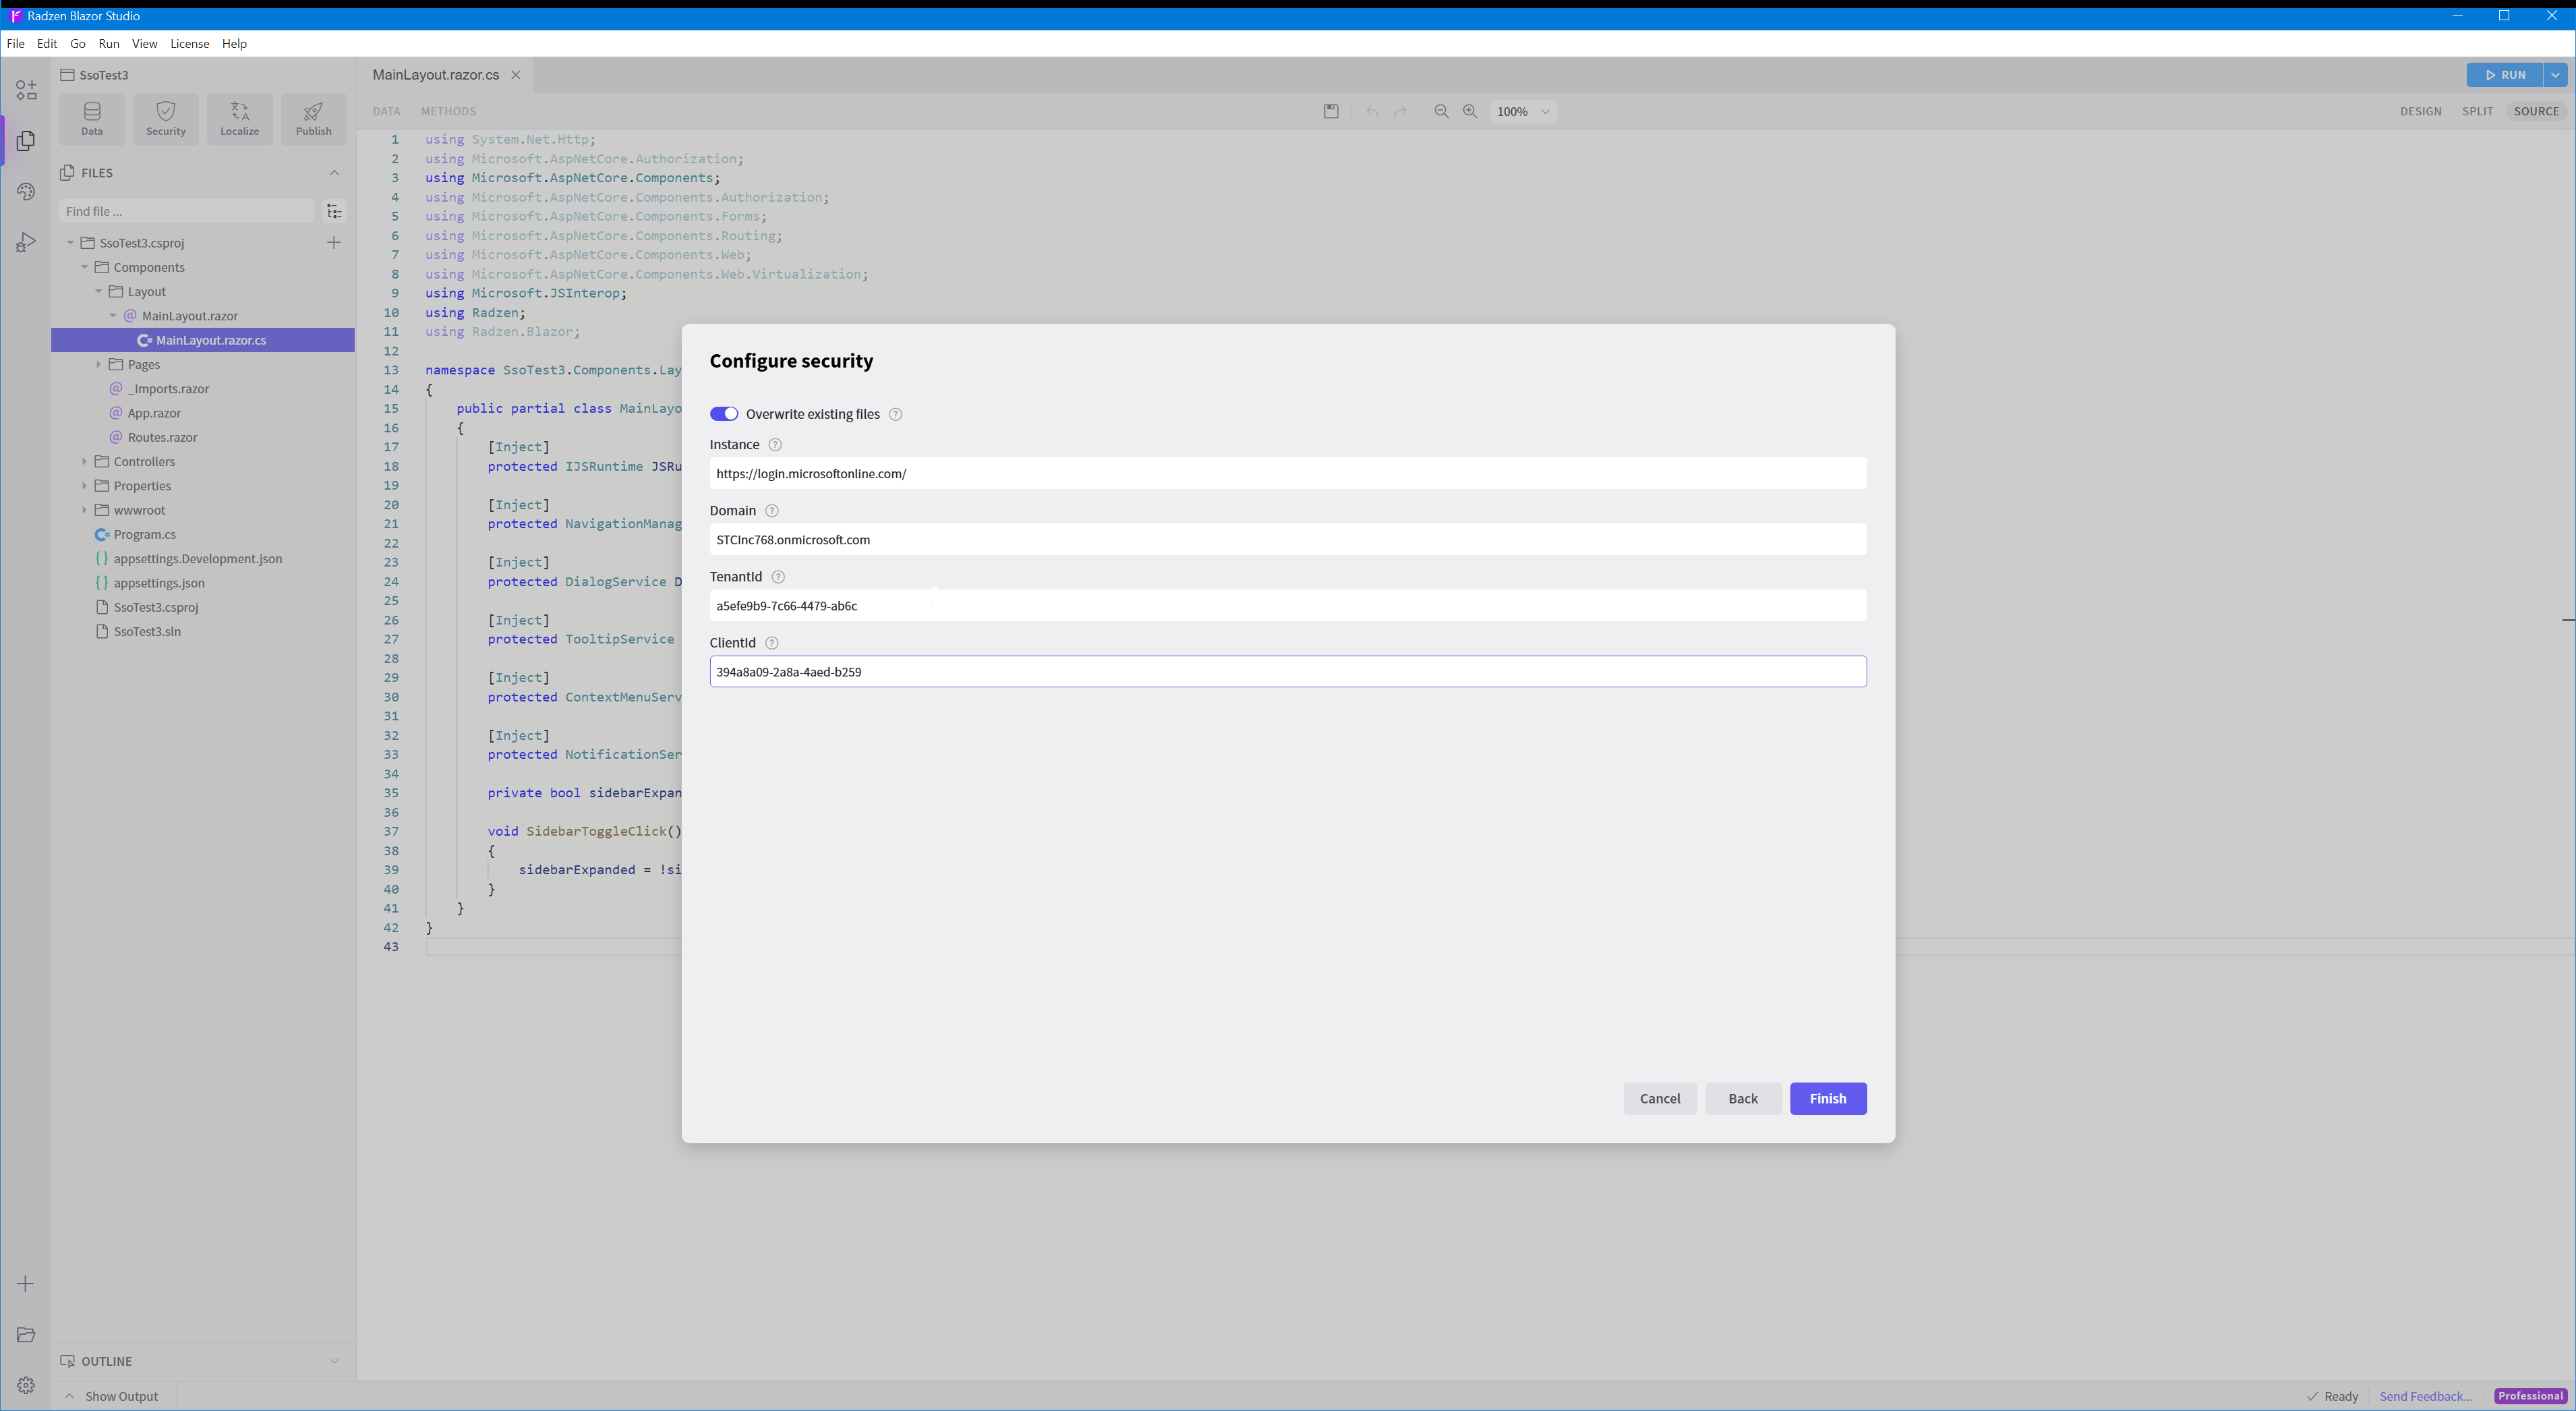
Task: Cancel the Configure security dialog
Action: point(1660,1099)
